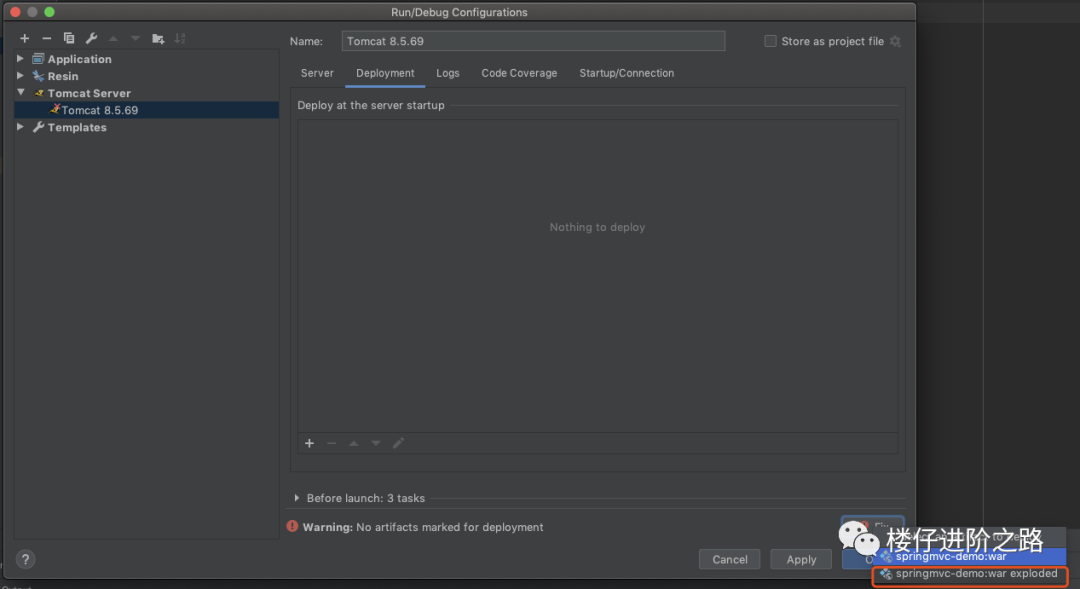Open the Code Coverage tab
1080x589 pixels.
click(x=519, y=73)
